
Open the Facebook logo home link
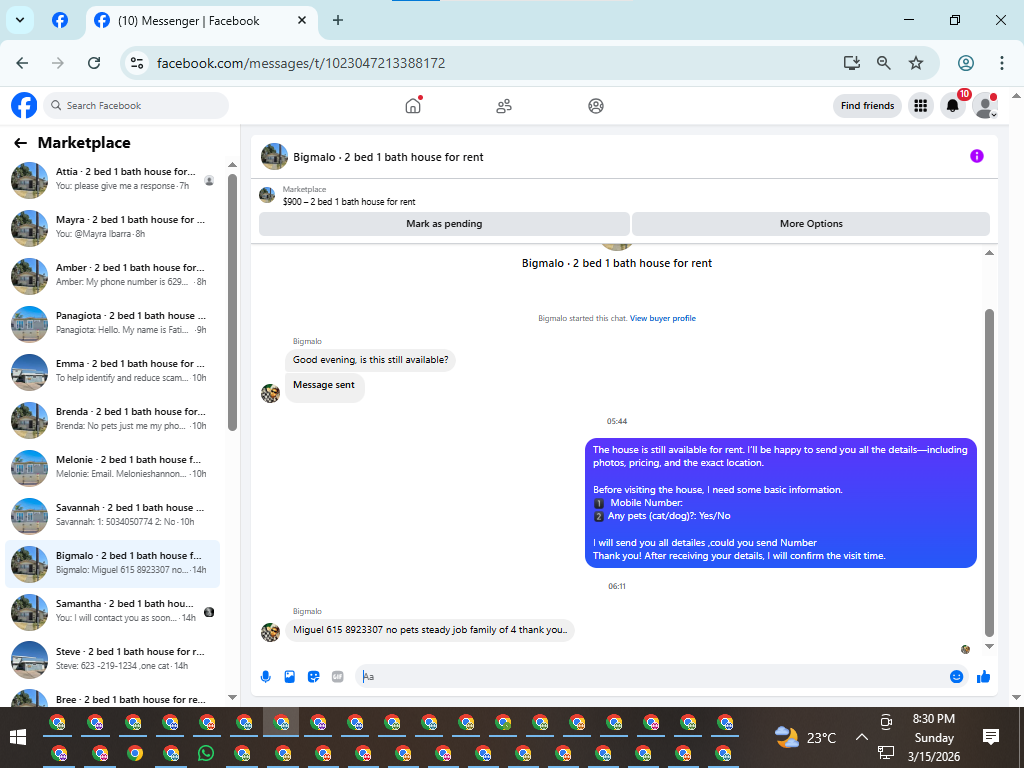click(x=24, y=105)
